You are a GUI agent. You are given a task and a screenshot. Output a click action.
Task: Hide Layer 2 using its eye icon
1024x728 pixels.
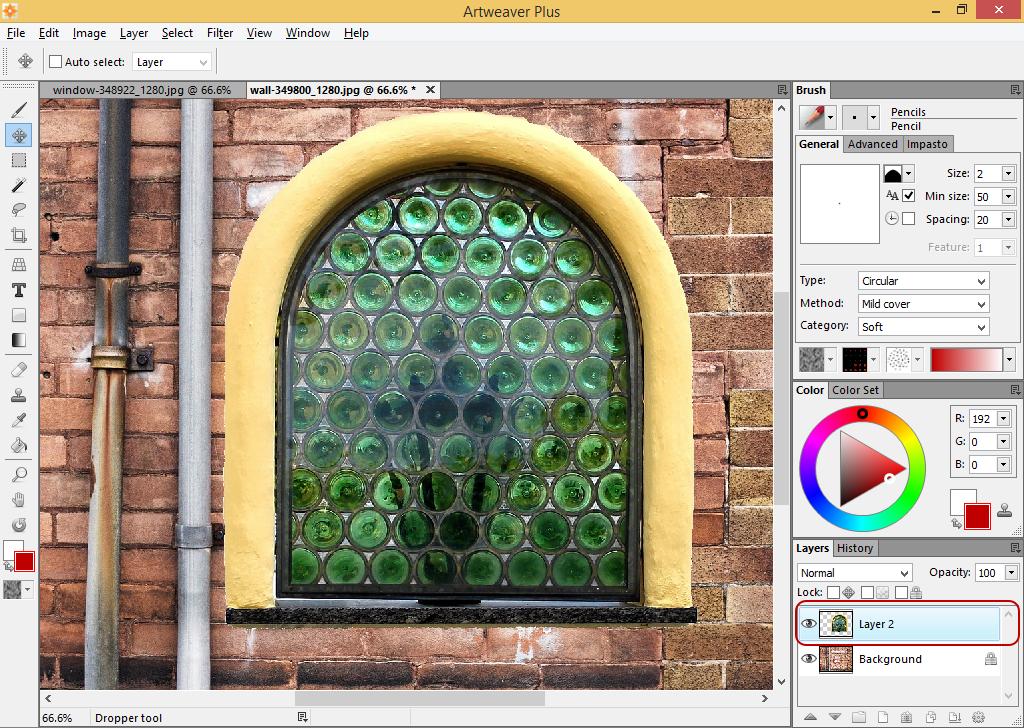coord(809,624)
